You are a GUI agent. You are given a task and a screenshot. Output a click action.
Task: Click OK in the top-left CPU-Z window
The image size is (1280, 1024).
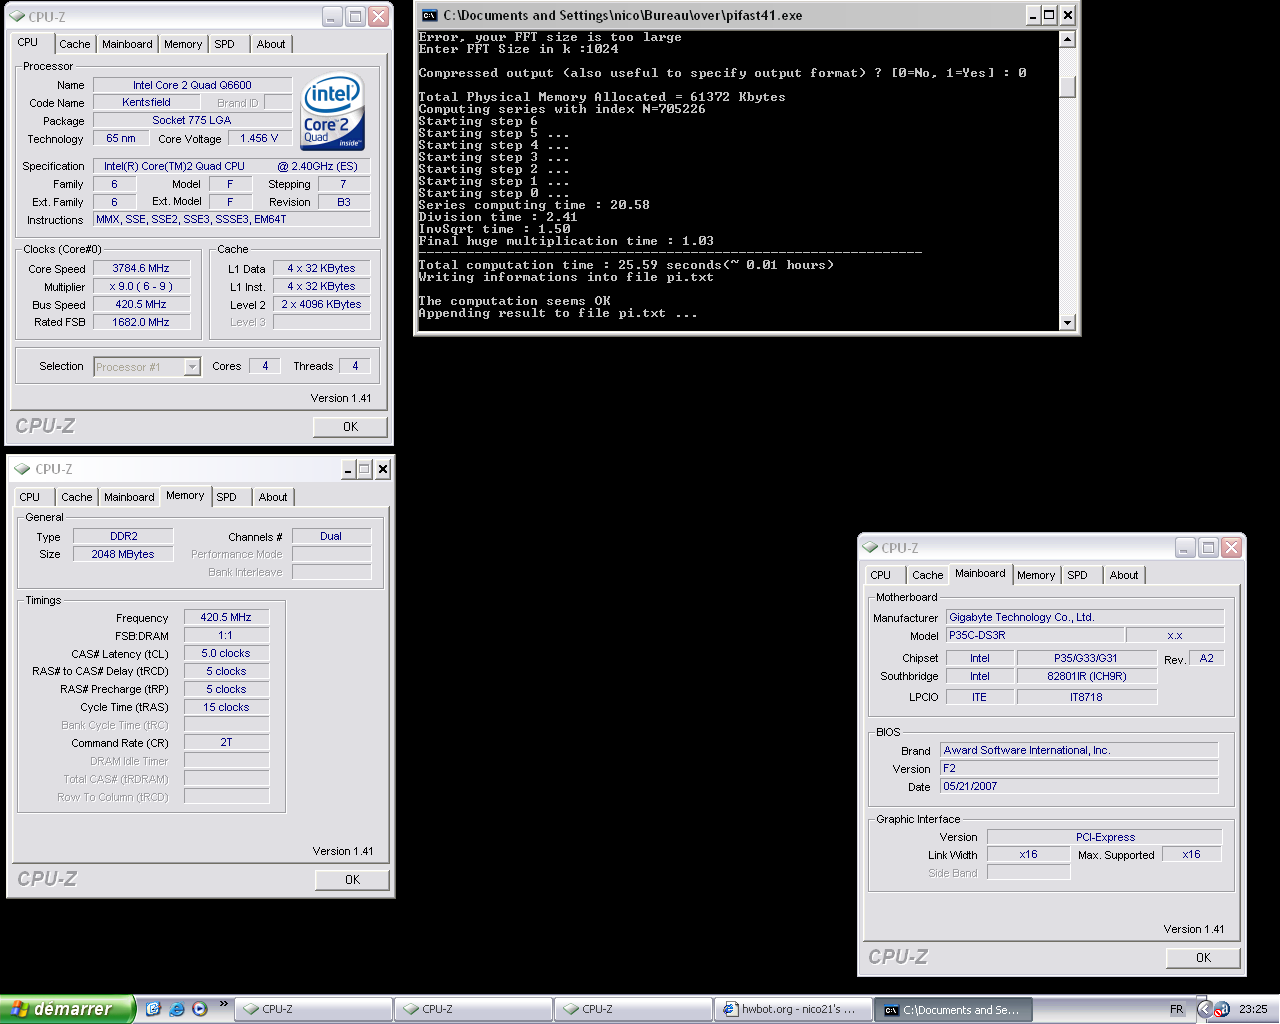[350, 427]
